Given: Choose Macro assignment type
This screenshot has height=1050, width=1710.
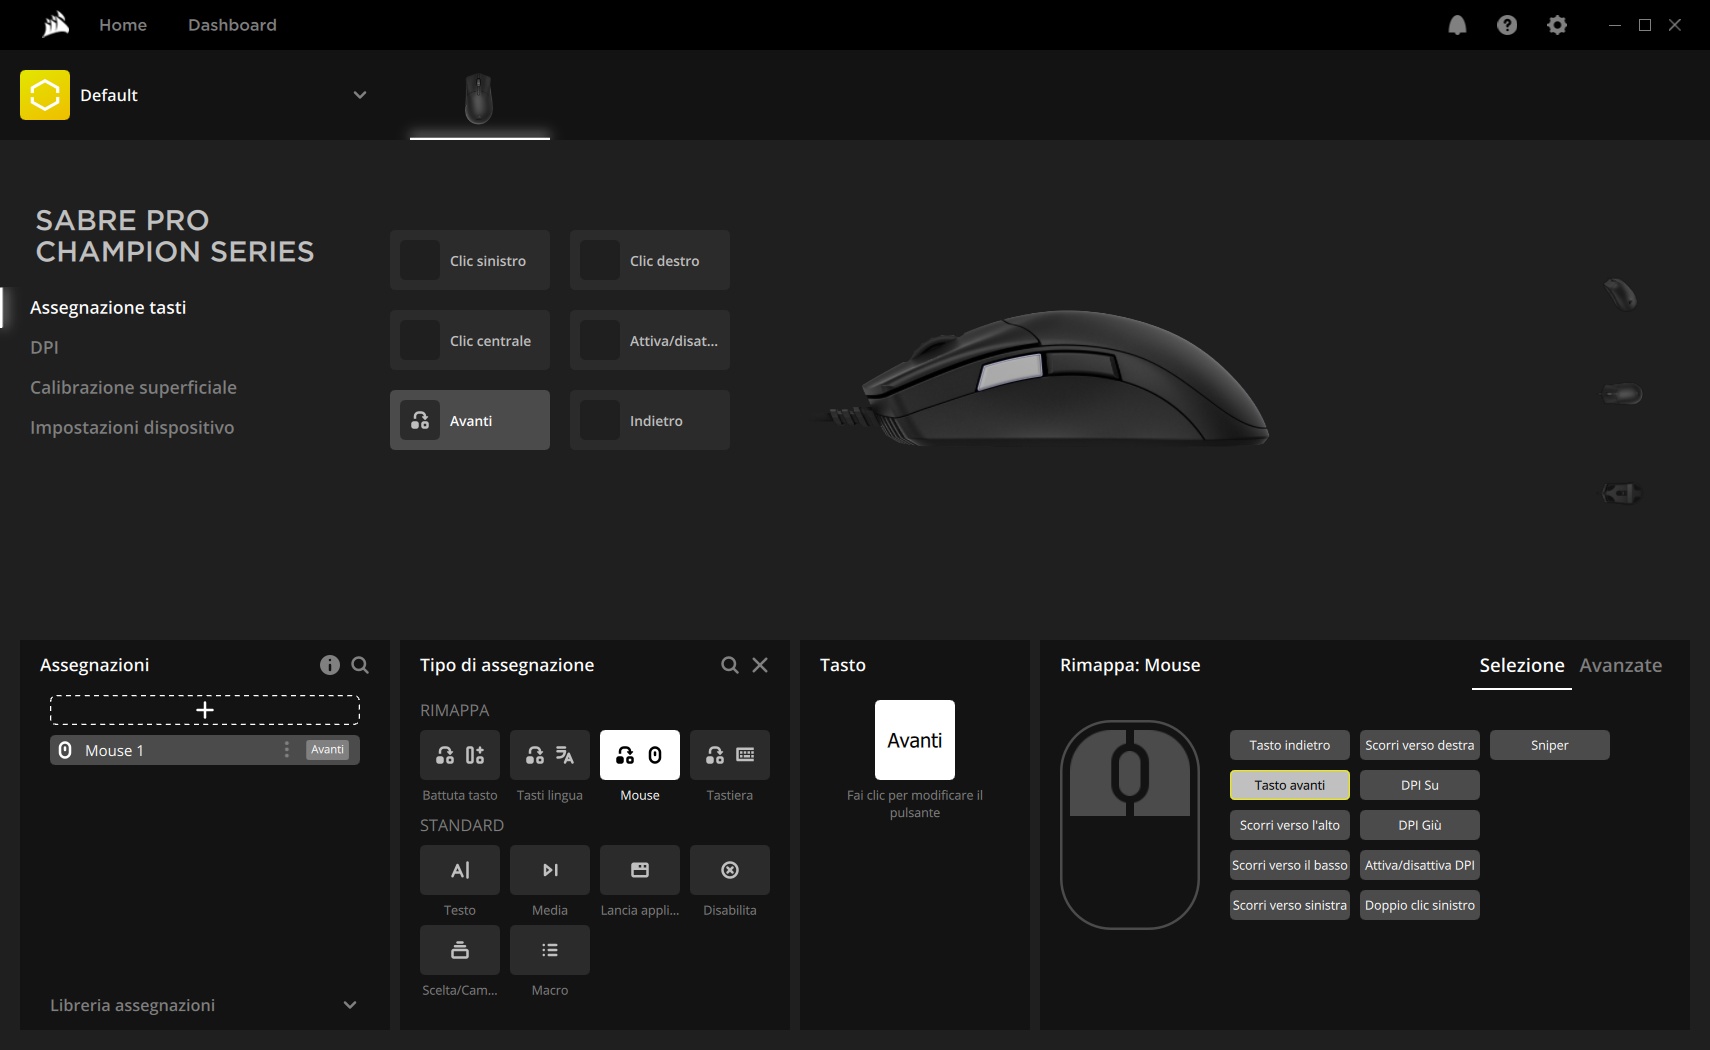Looking at the screenshot, I should [550, 950].
